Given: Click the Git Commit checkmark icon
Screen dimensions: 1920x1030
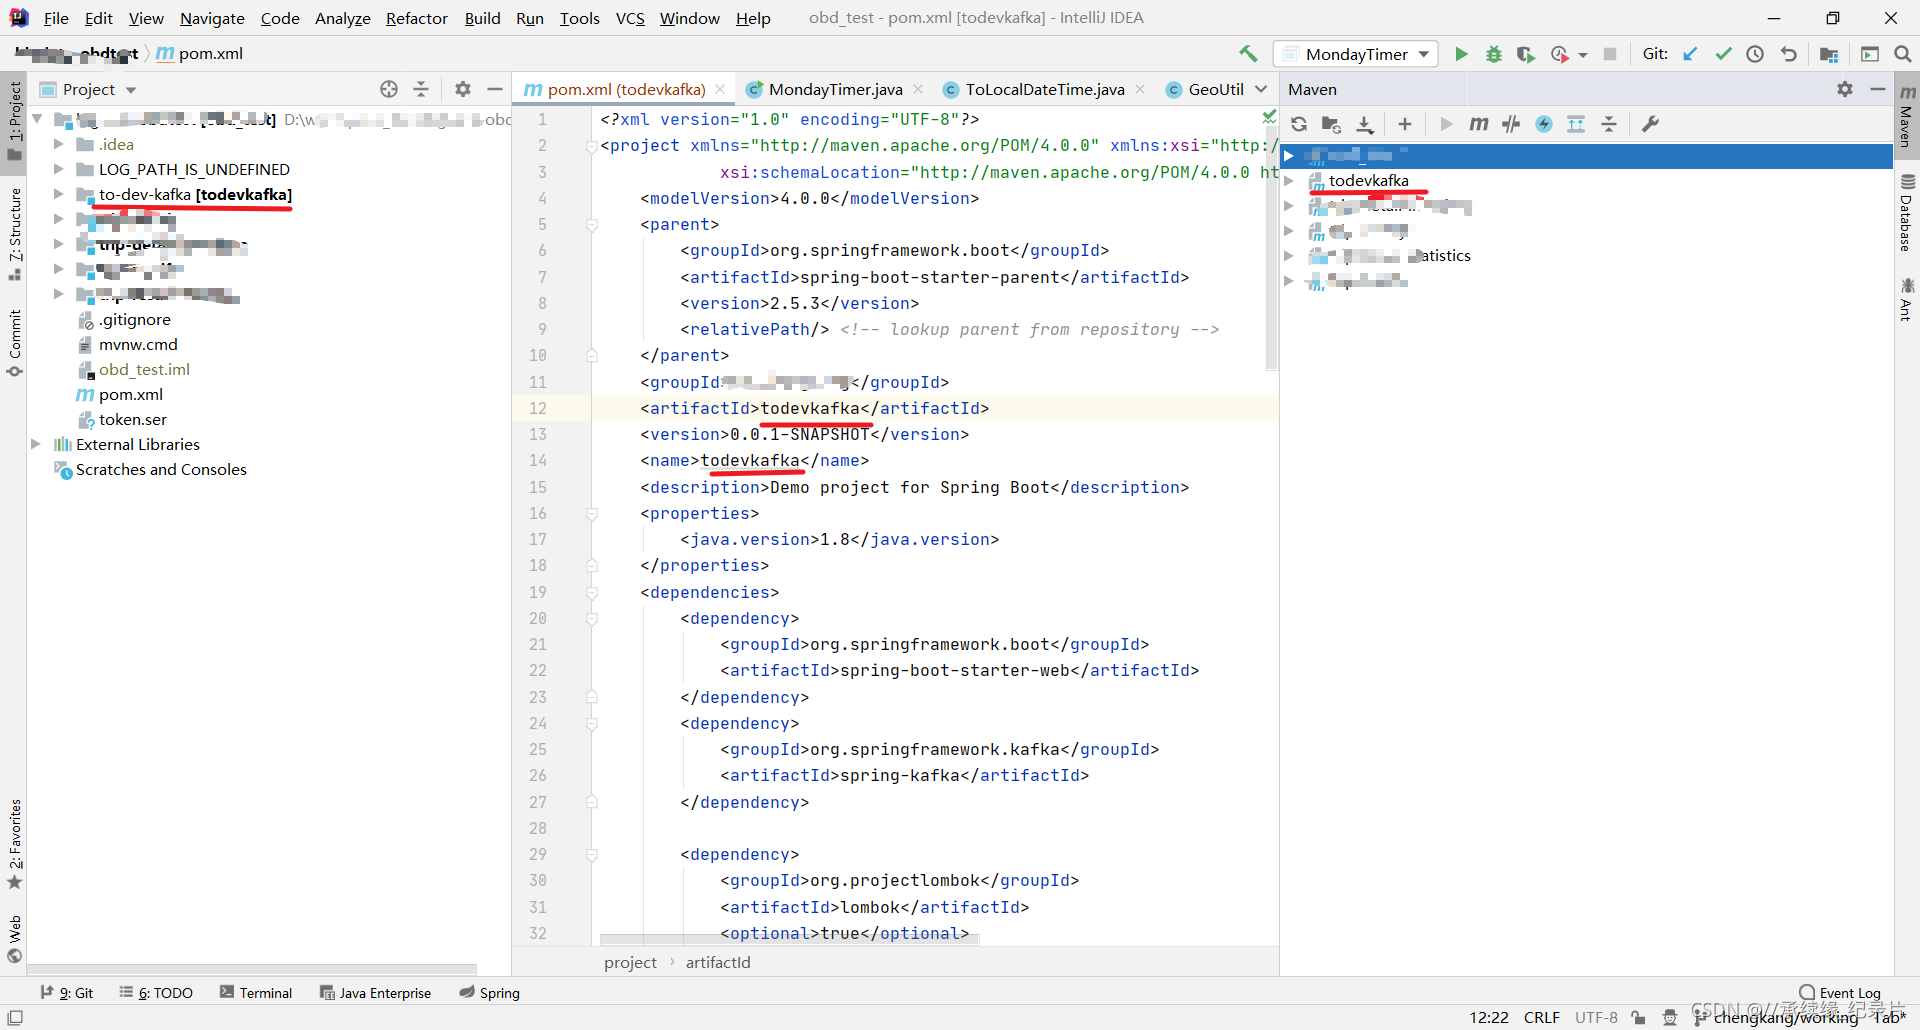Looking at the screenshot, I should tap(1723, 54).
